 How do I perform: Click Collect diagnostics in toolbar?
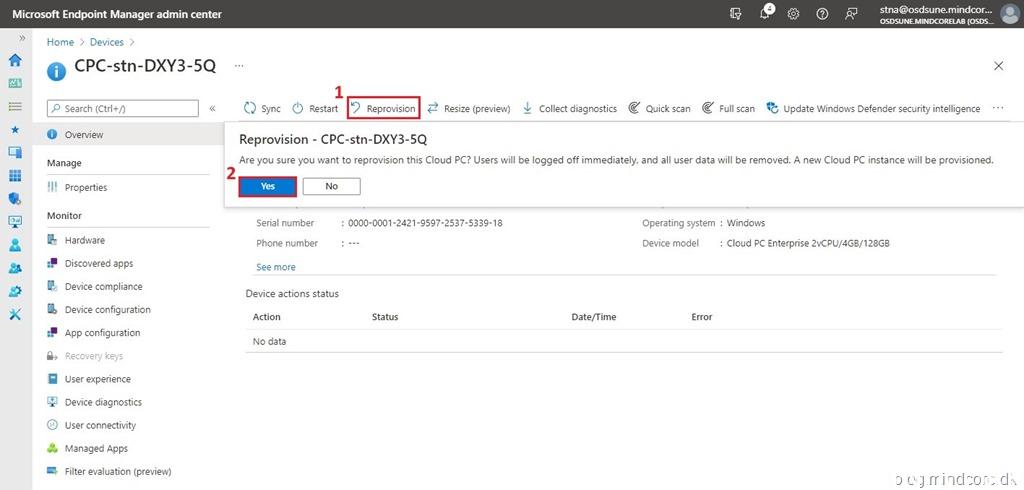point(569,108)
